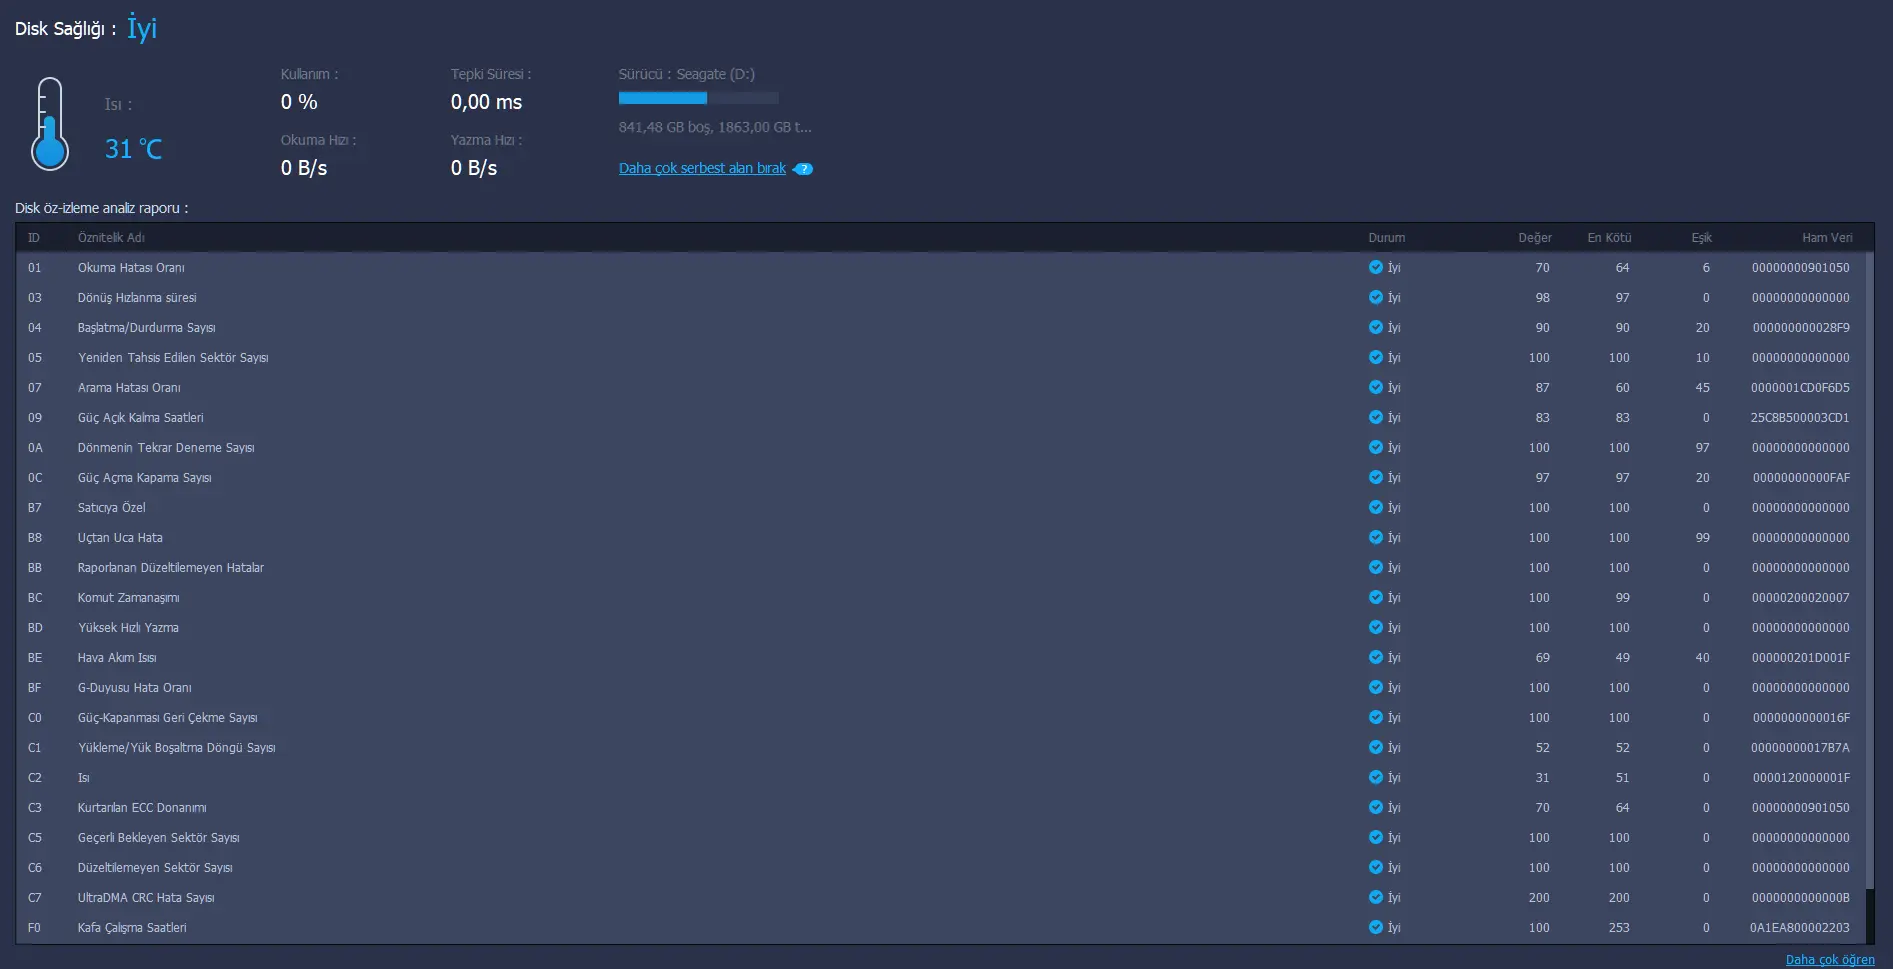Click status check icon for Arama Hatası Oranı
Image resolution: width=1893 pixels, height=969 pixels.
[1376, 387]
